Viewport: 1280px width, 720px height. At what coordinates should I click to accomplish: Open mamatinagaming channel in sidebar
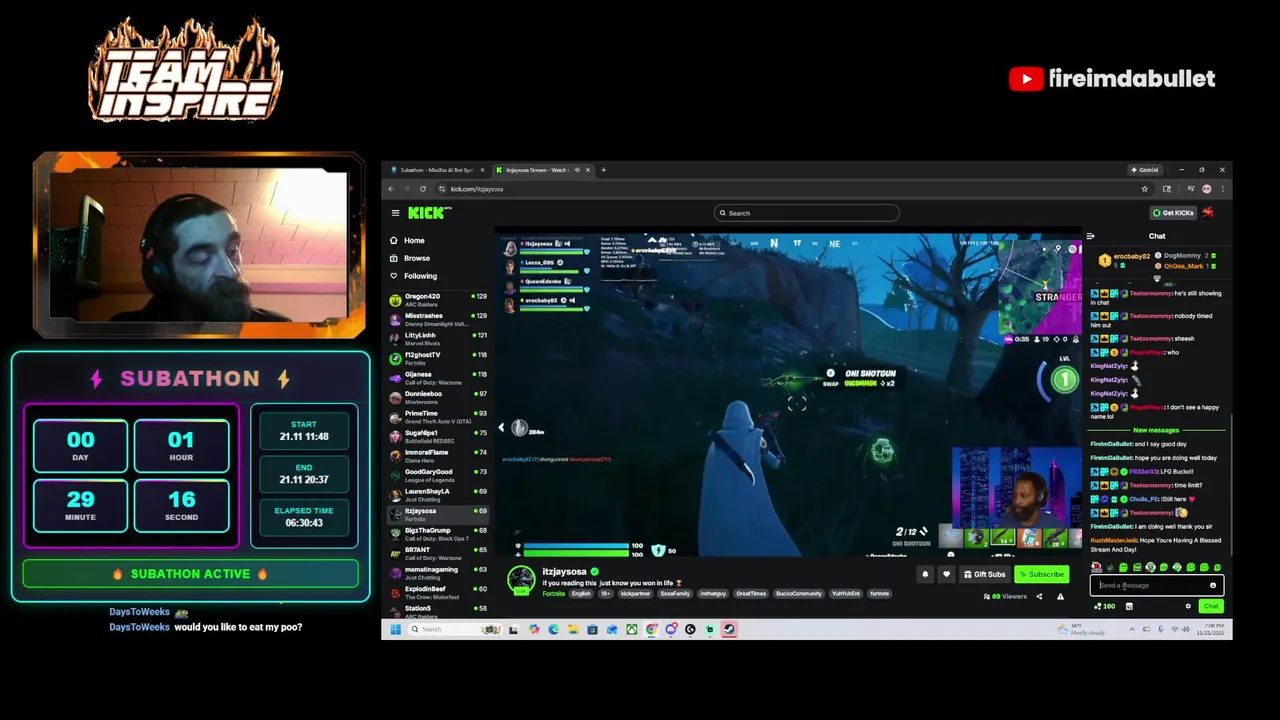click(x=438, y=573)
